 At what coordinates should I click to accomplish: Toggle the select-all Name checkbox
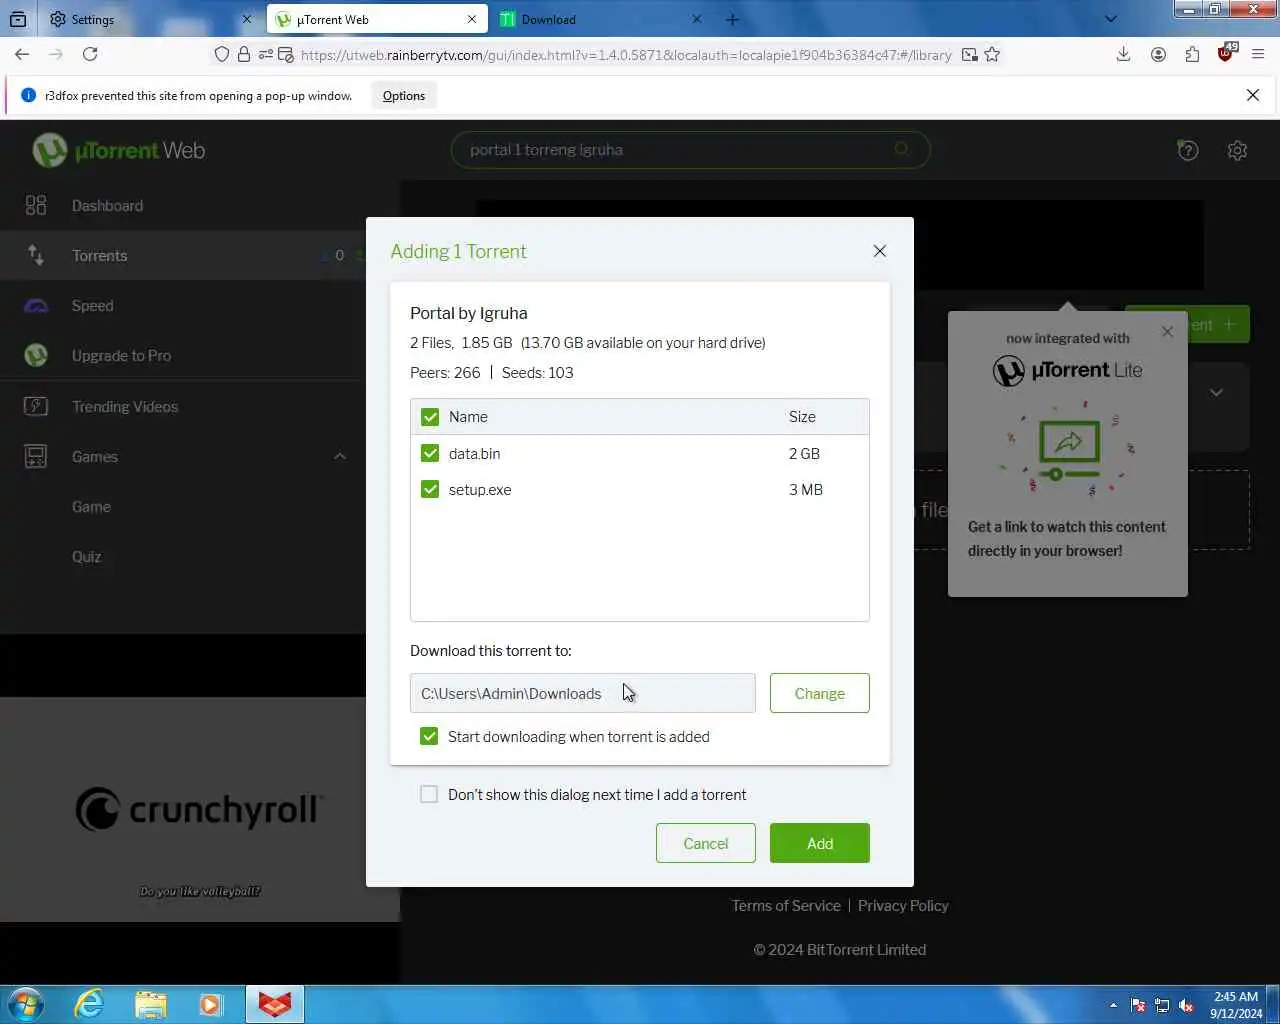click(x=430, y=417)
